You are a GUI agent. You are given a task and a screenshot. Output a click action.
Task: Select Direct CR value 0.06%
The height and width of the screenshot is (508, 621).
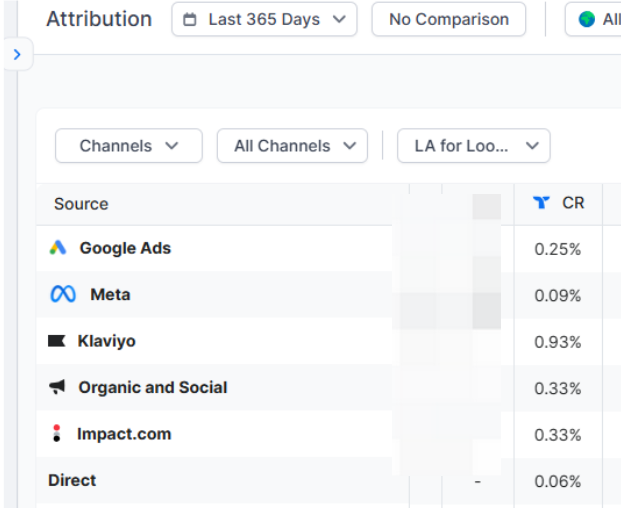coord(558,481)
